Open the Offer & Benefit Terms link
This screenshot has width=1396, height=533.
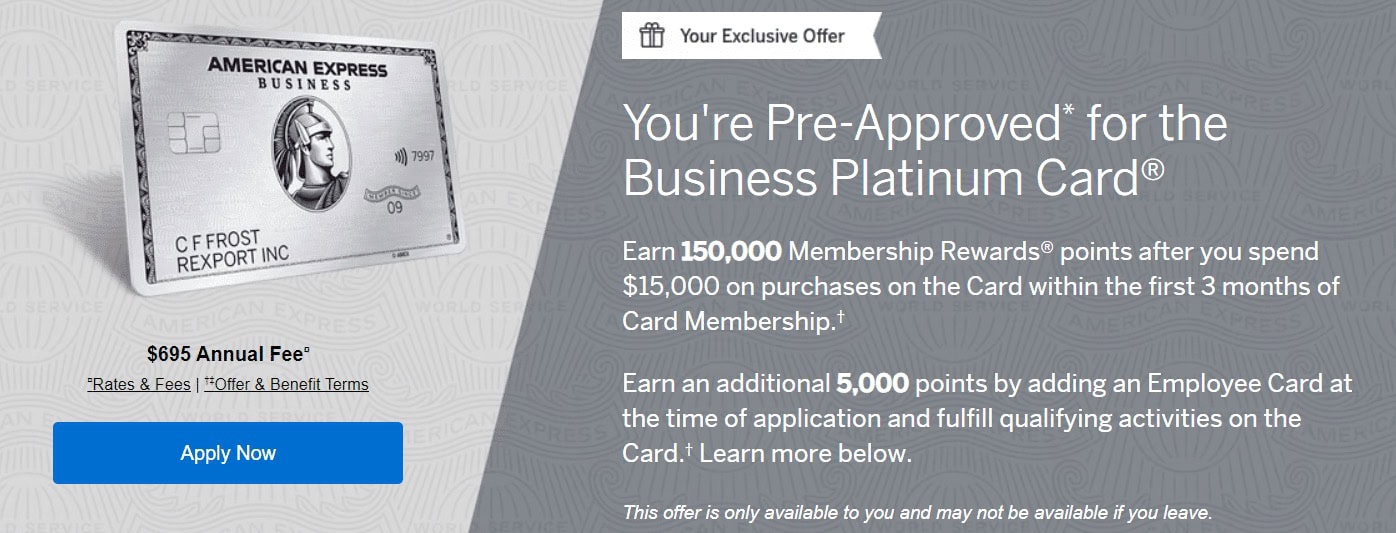pyautogui.click(x=286, y=384)
